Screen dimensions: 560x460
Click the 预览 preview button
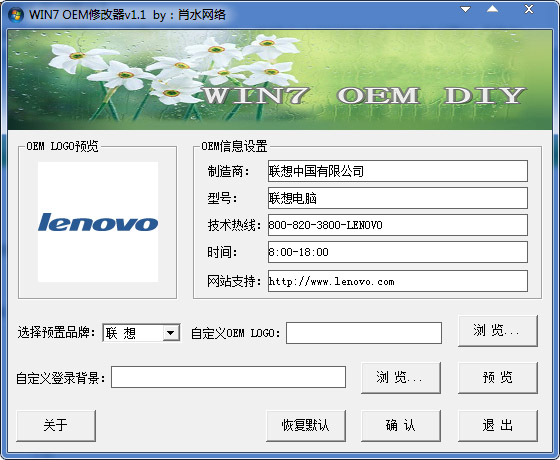coord(498,378)
